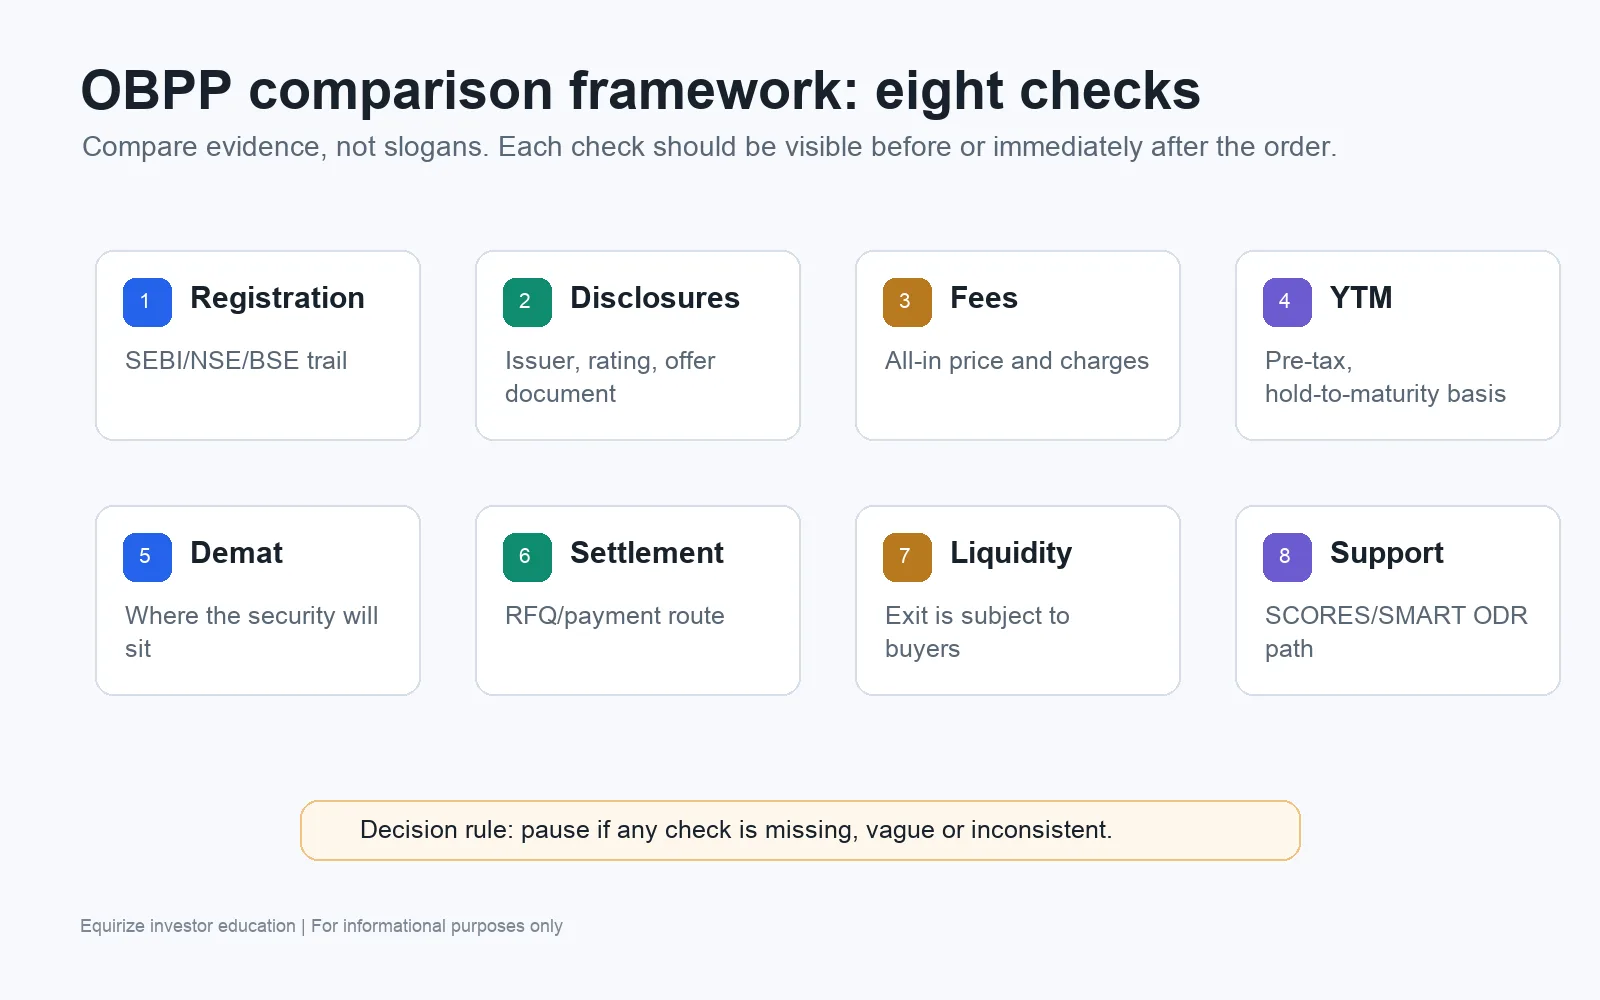Click the Fees card title
Screen dimensions: 1600x1000
[x=984, y=298]
